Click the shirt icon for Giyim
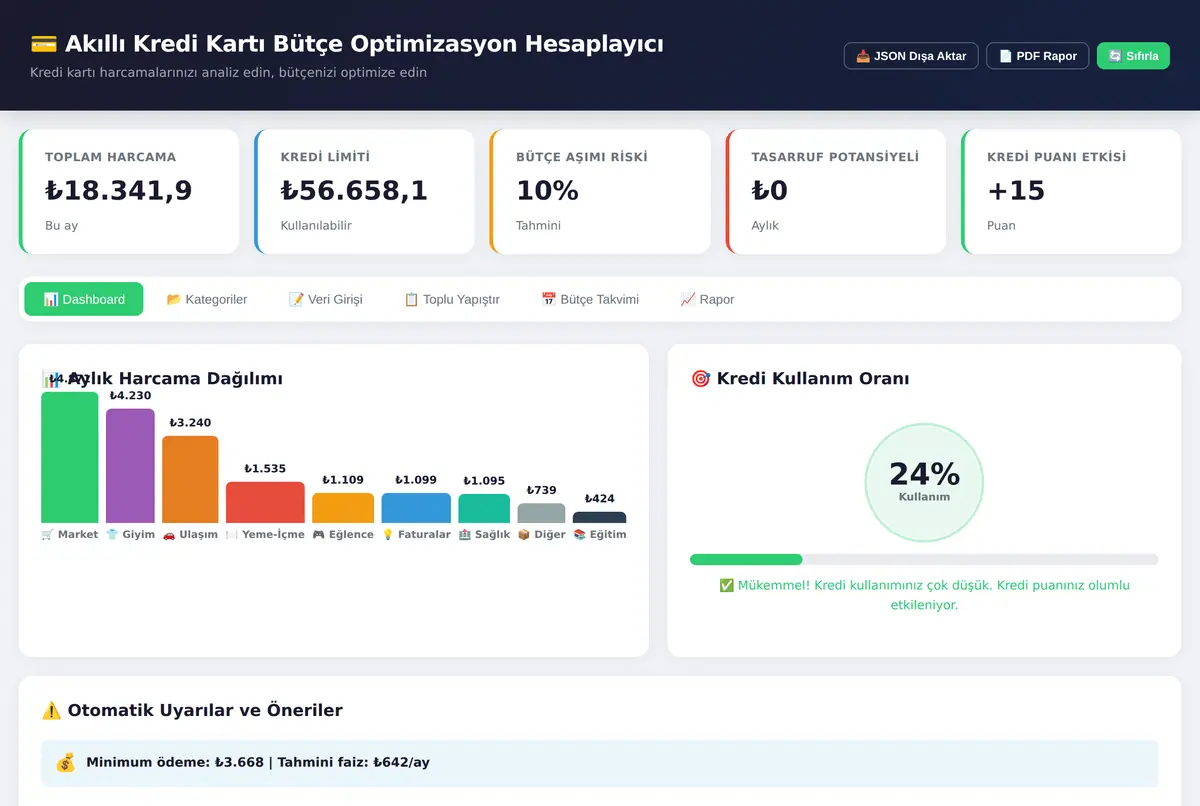Screen dimensions: 1200x806 coord(112,535)
